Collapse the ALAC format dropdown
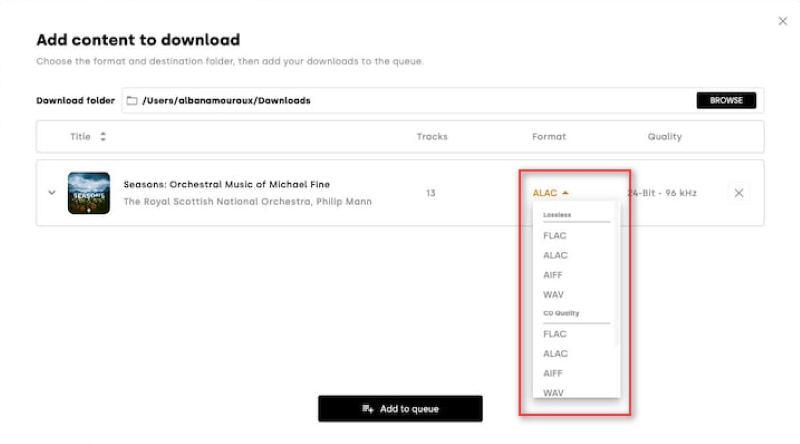Viewport: 800px width, 444px height. click(x=551, y=193)
